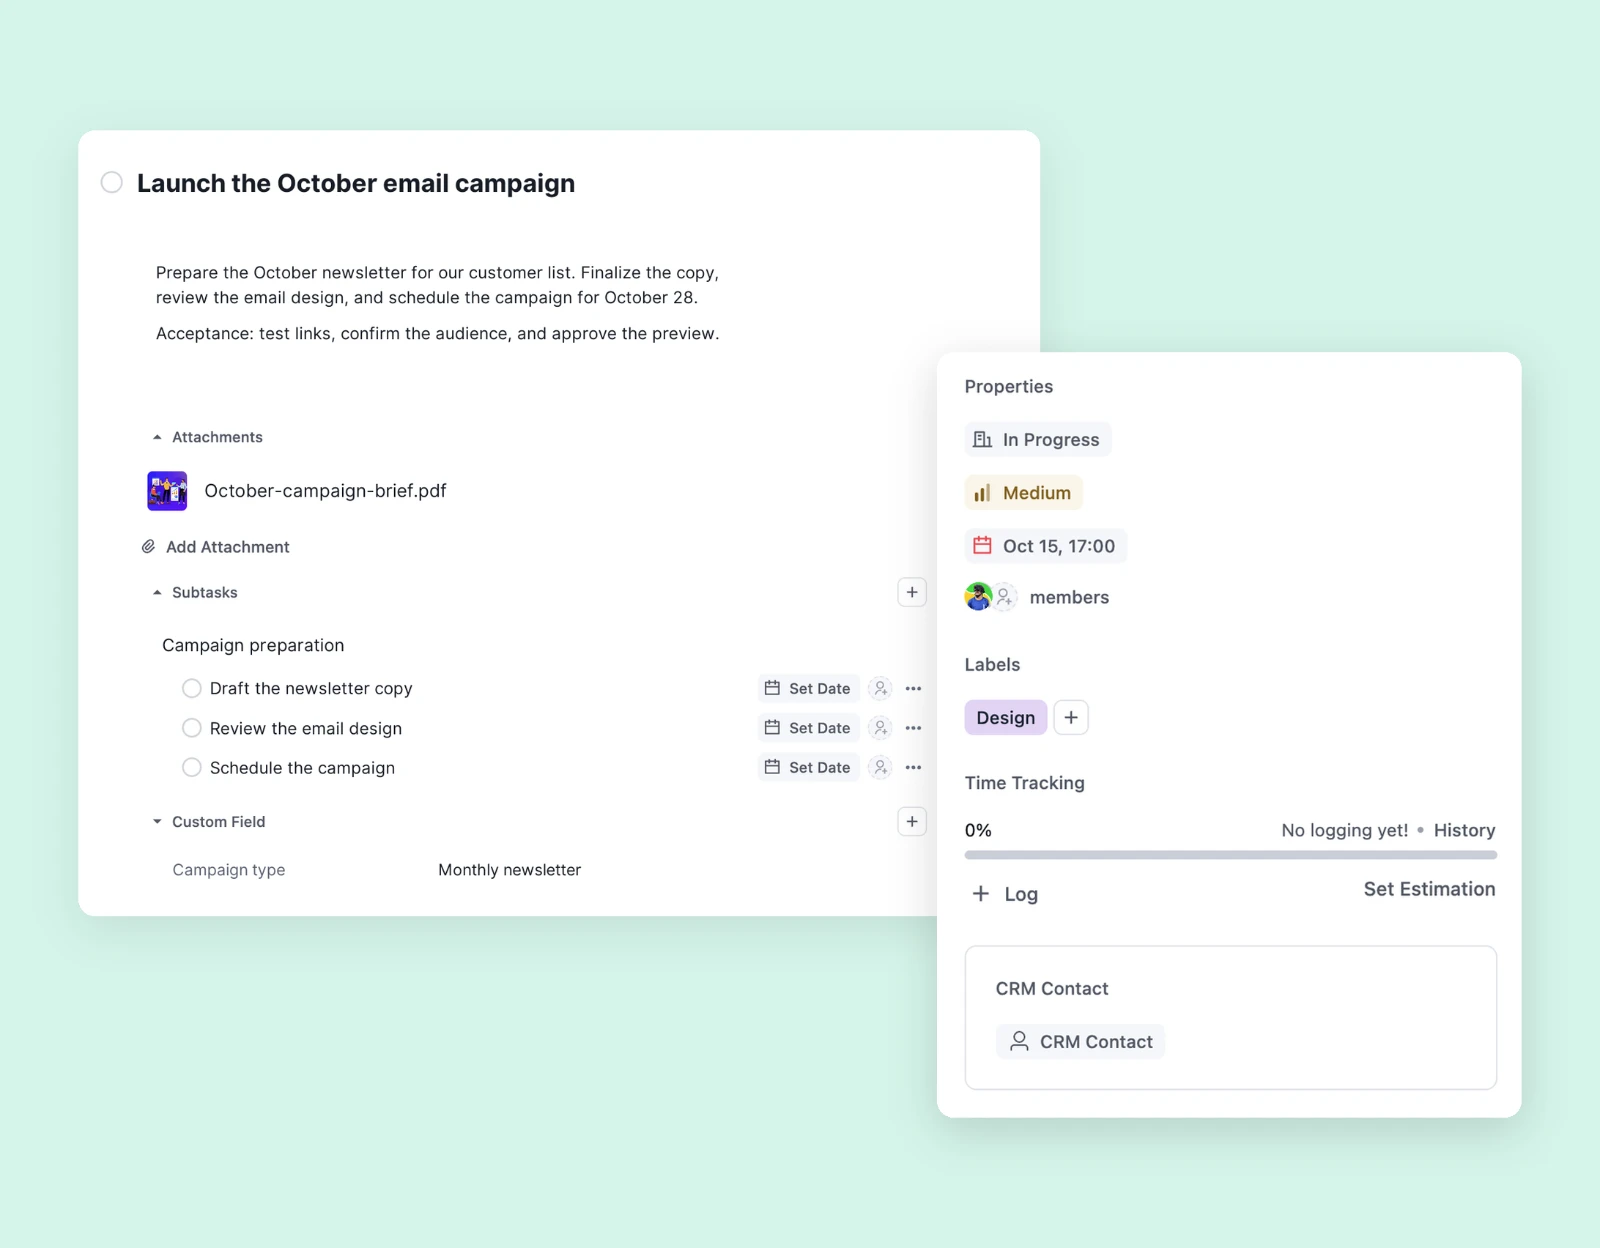This screenshot has width=1600, height=1248.
Task: Click the time tracking progress bar
Action: [1231, 855]
